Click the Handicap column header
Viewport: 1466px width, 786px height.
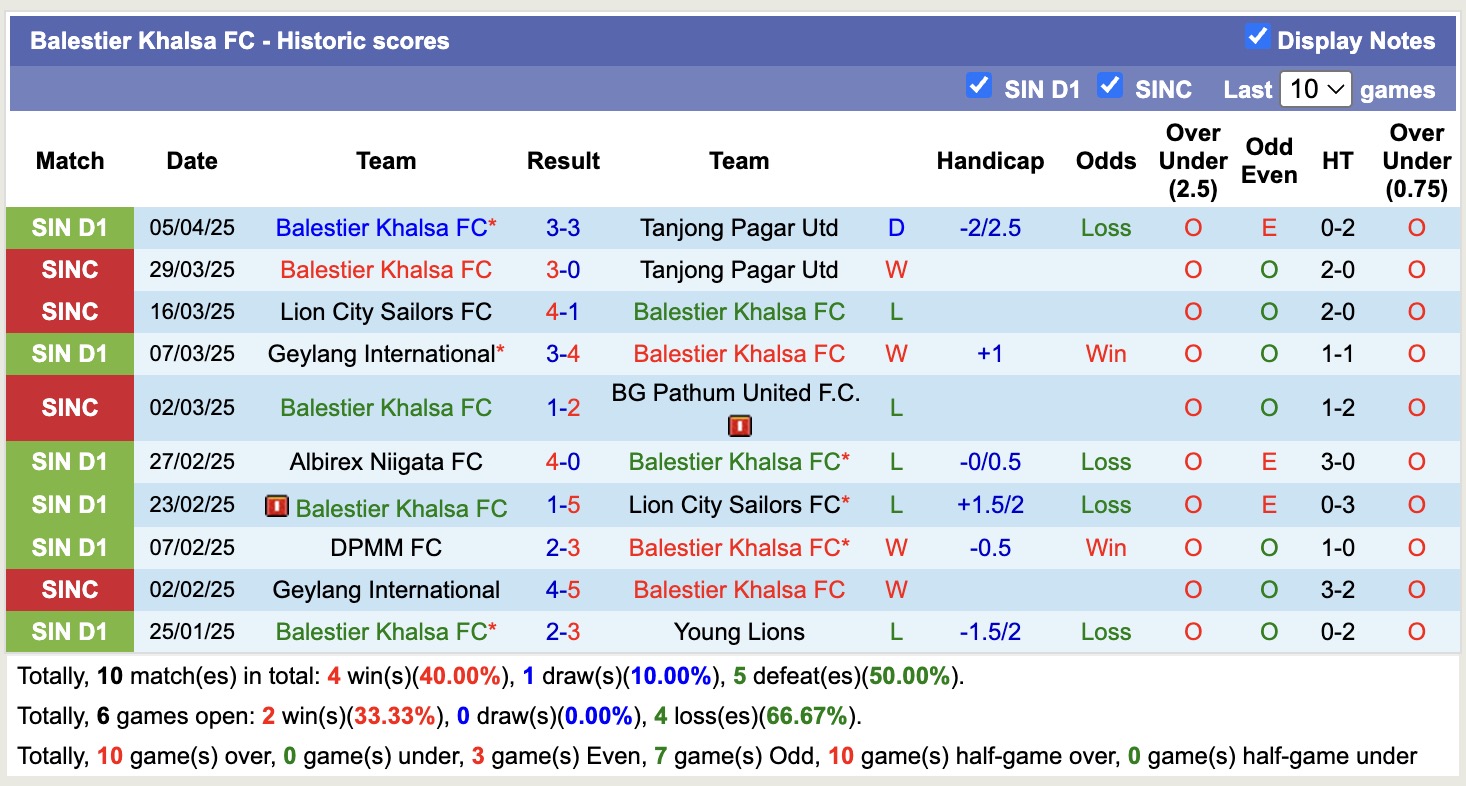989,160
